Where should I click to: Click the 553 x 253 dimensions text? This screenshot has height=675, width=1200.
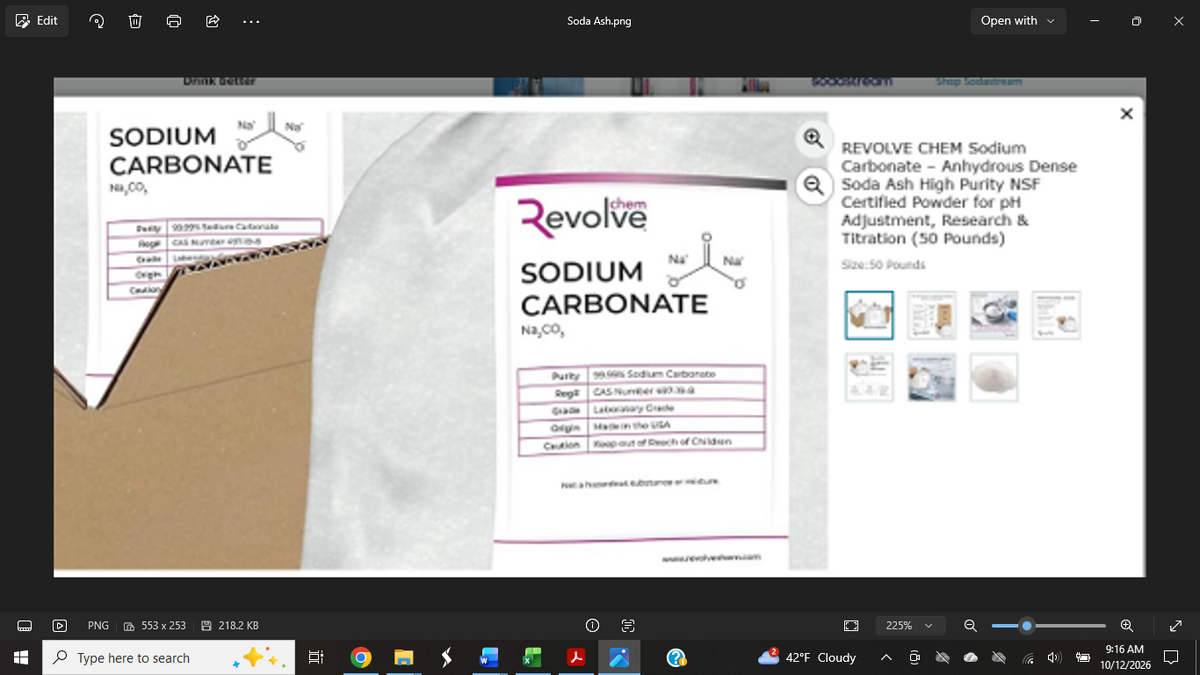pyautogui.click(x=163, y=626)
